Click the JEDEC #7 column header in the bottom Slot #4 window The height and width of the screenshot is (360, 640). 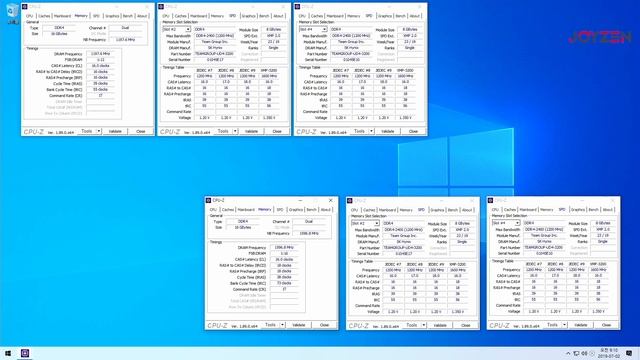tap(534, 264)
